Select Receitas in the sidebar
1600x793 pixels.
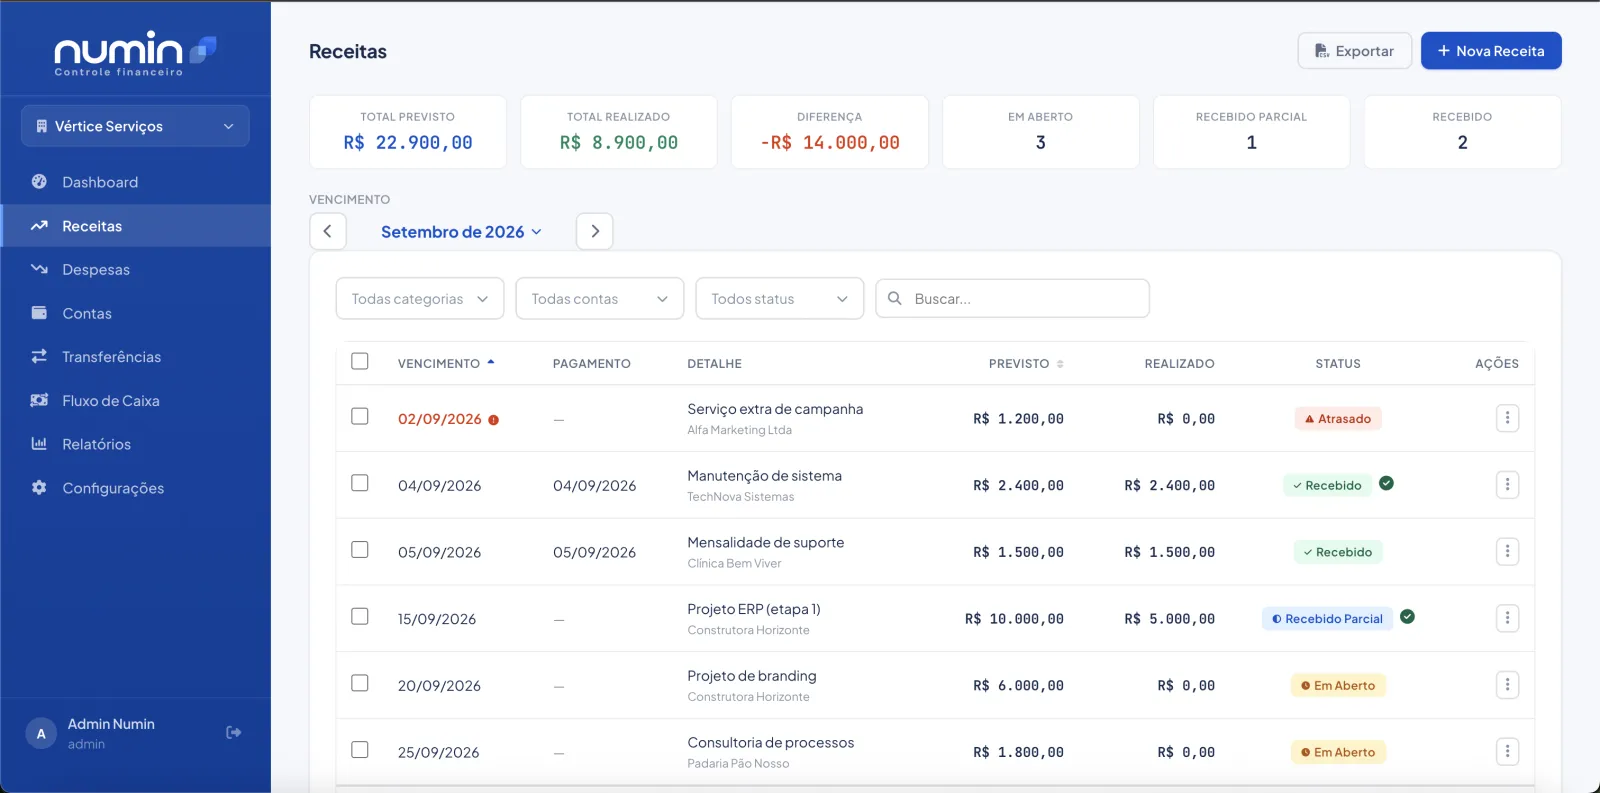click(x=135, y=226)
